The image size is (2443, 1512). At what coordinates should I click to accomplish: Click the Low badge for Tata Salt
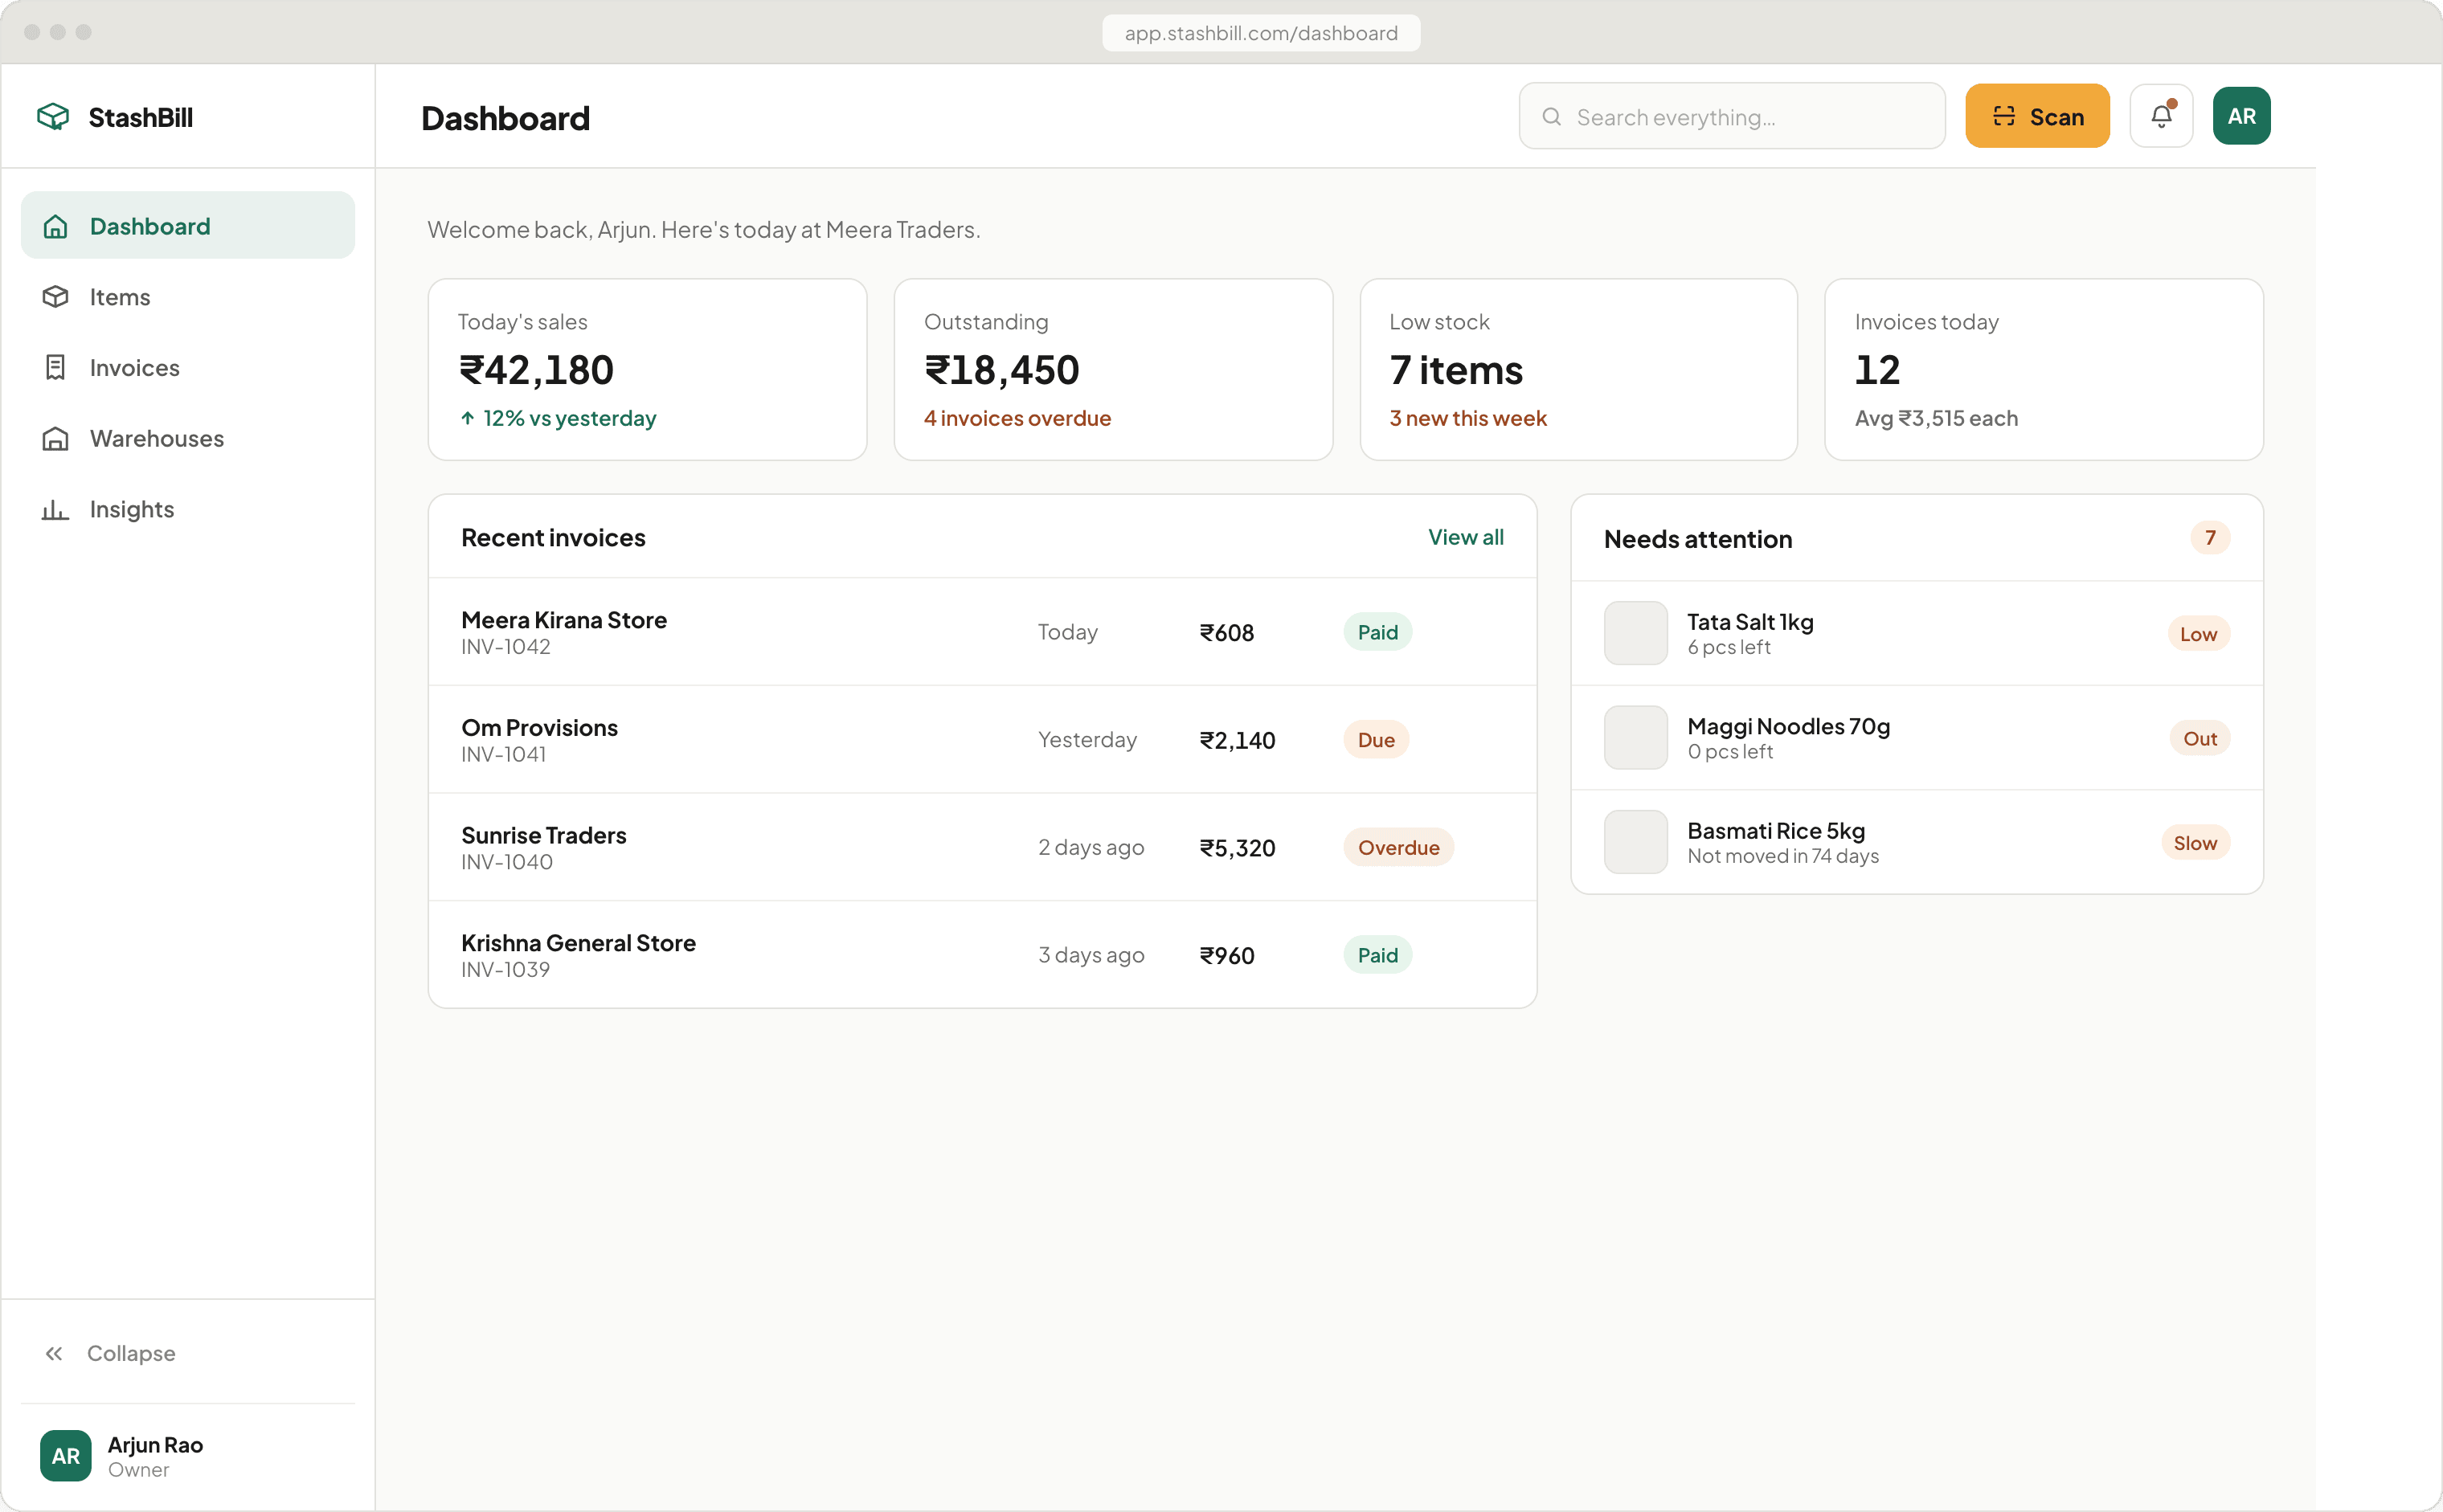point(2198,634)
